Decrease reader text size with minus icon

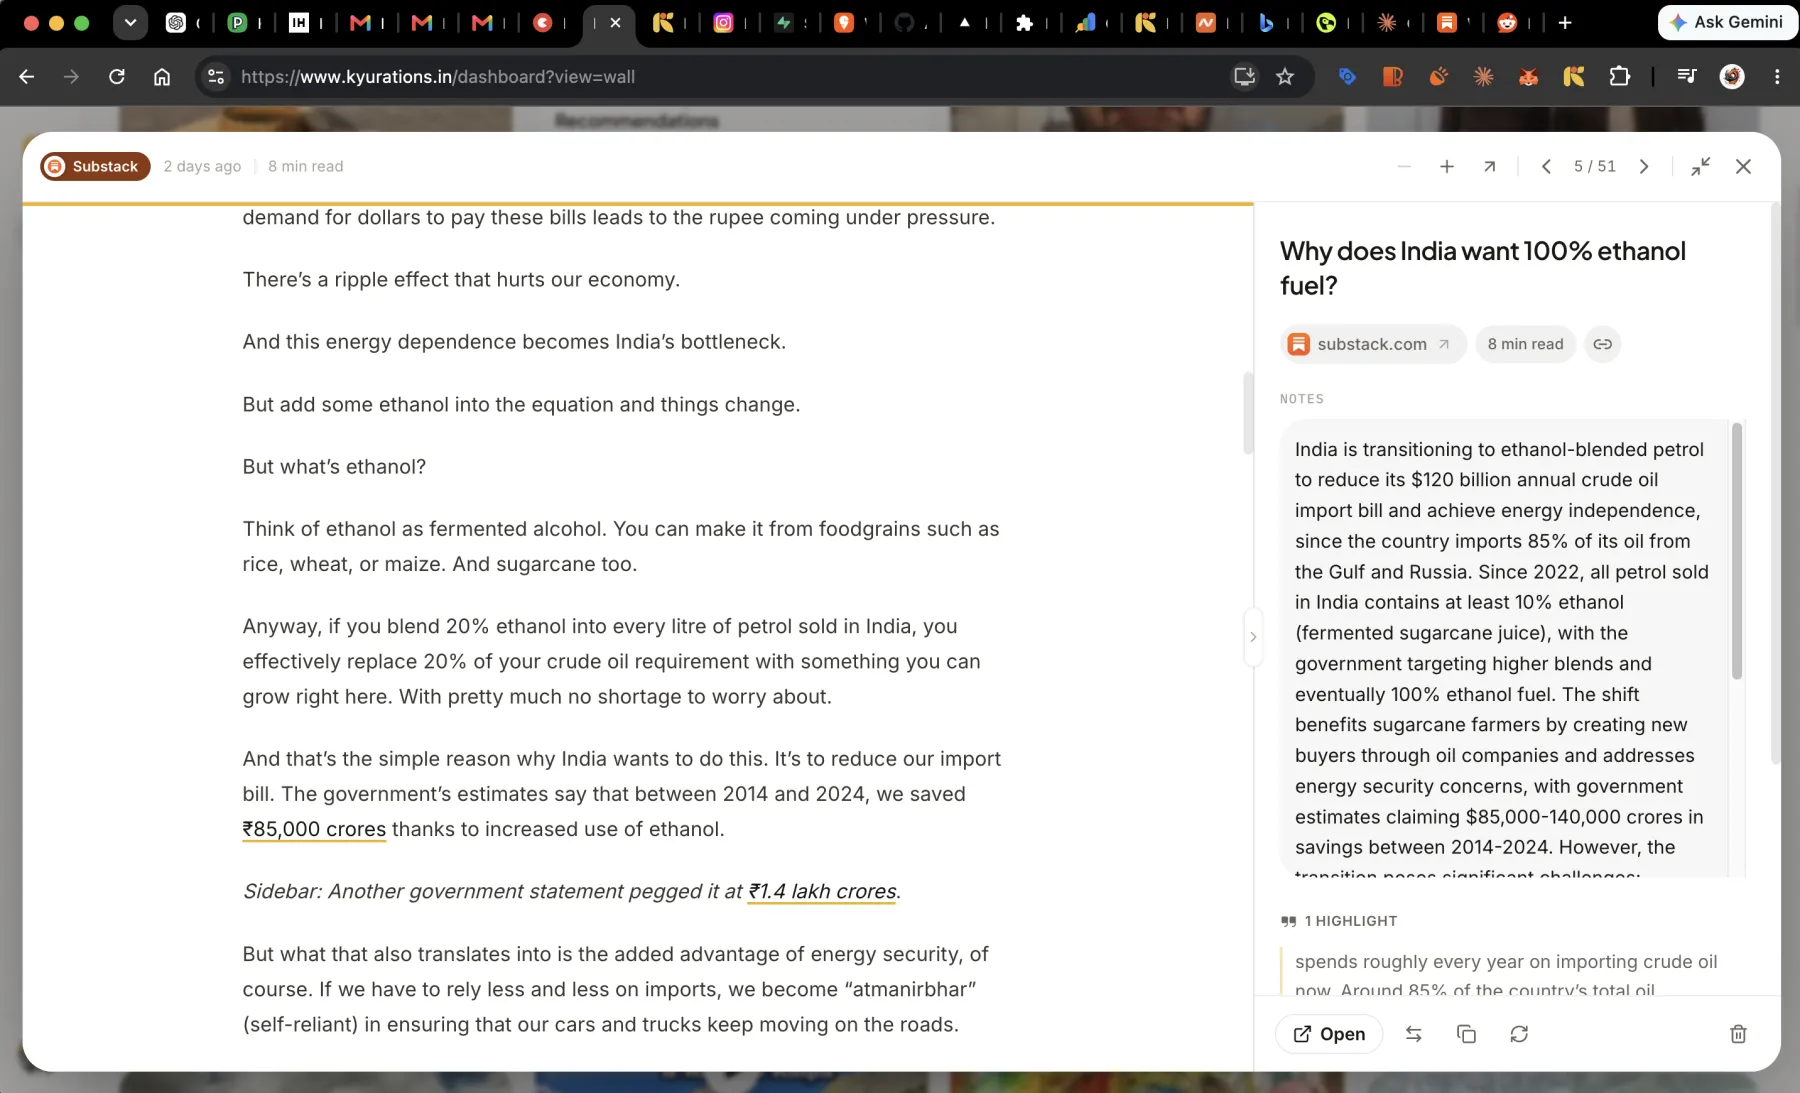coord(1404,167)
